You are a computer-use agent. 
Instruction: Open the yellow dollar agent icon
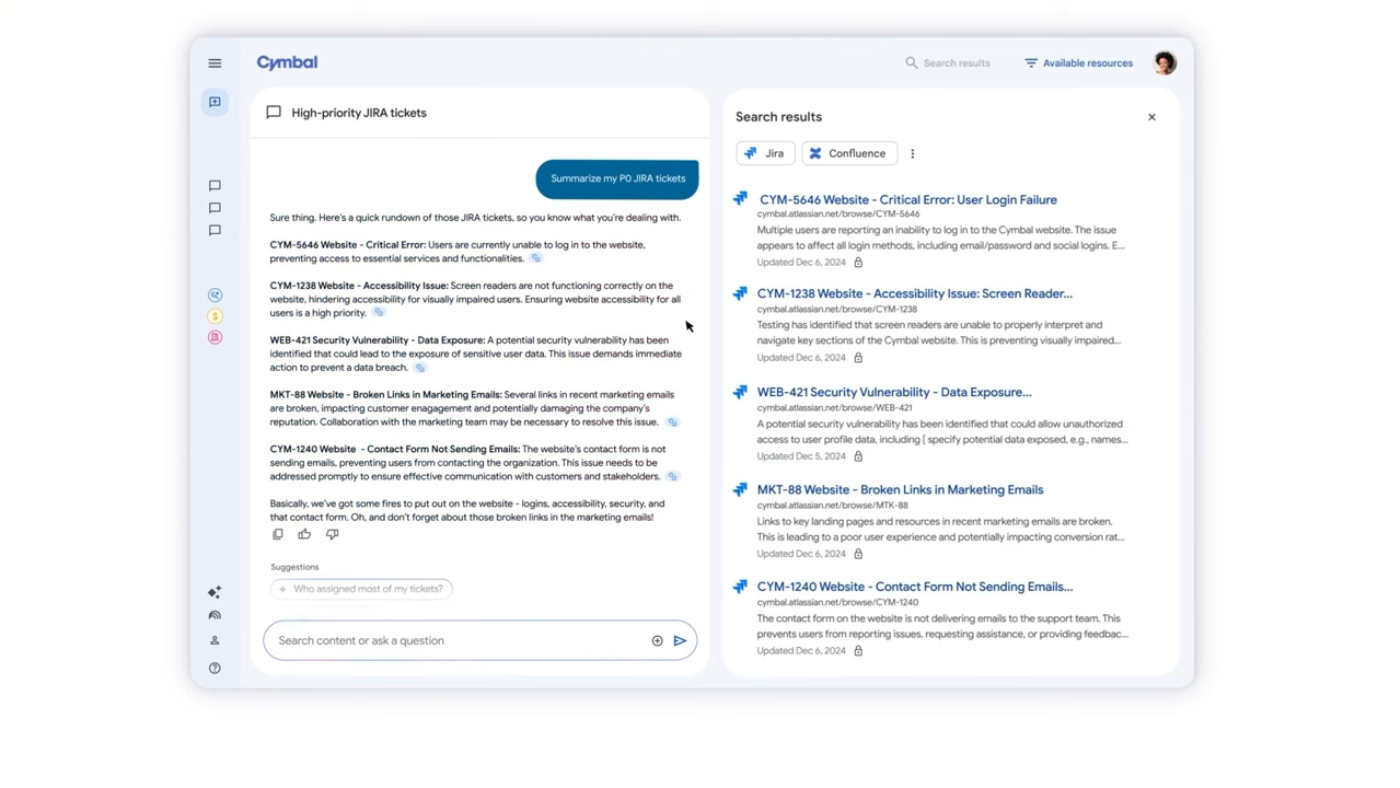pyautogui.click(x=215, y=316)
